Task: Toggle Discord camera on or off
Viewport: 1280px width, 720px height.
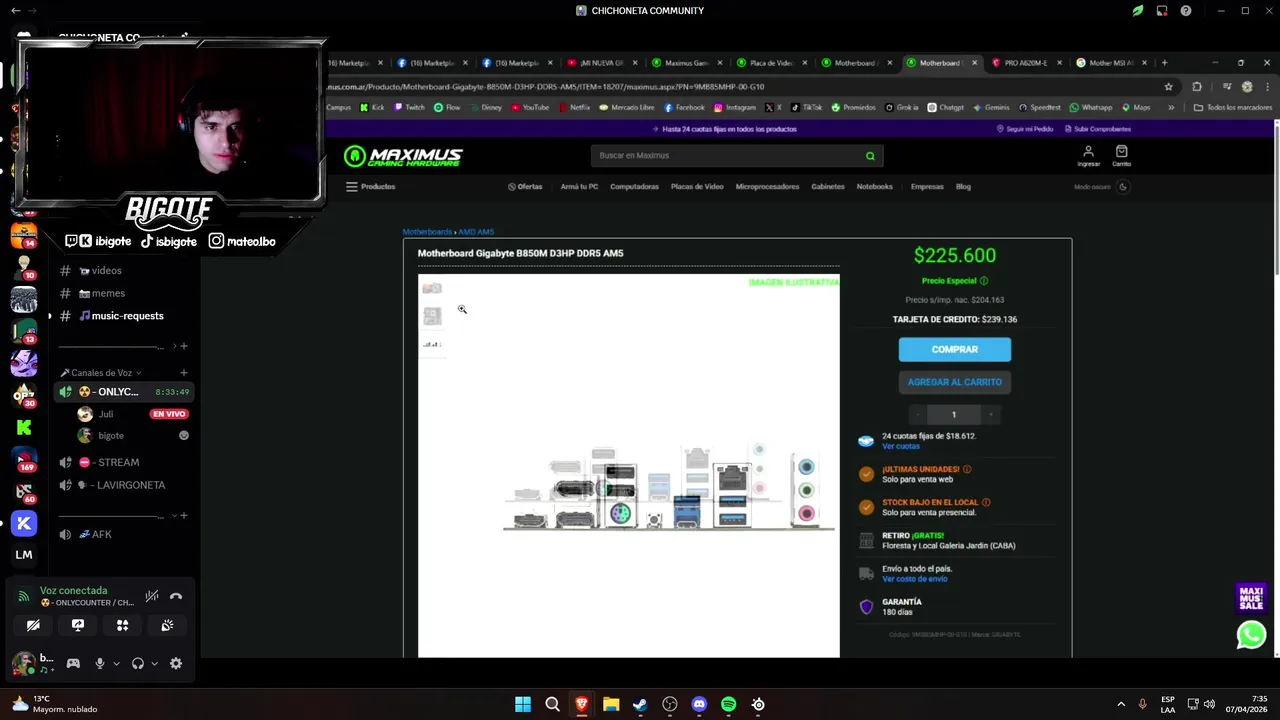Action: pyautogui.click(x=33, y=625)
